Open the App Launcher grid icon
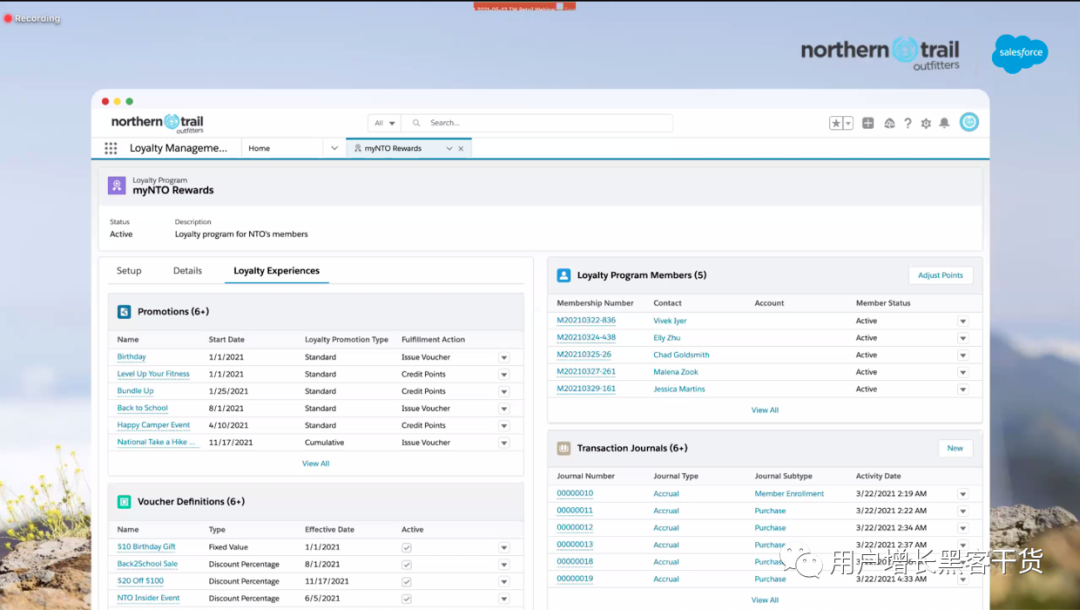 [x=111, y=148]
